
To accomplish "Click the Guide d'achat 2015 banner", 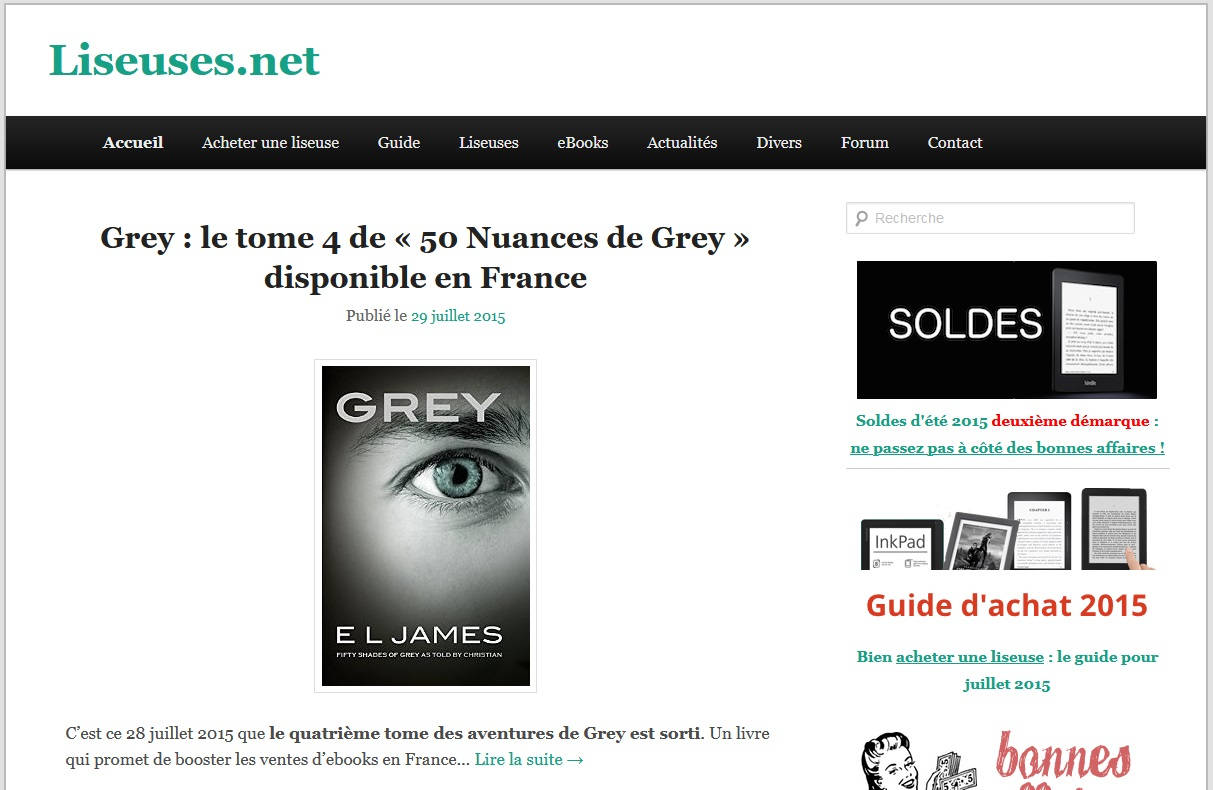I will [x=1007, y=555].
